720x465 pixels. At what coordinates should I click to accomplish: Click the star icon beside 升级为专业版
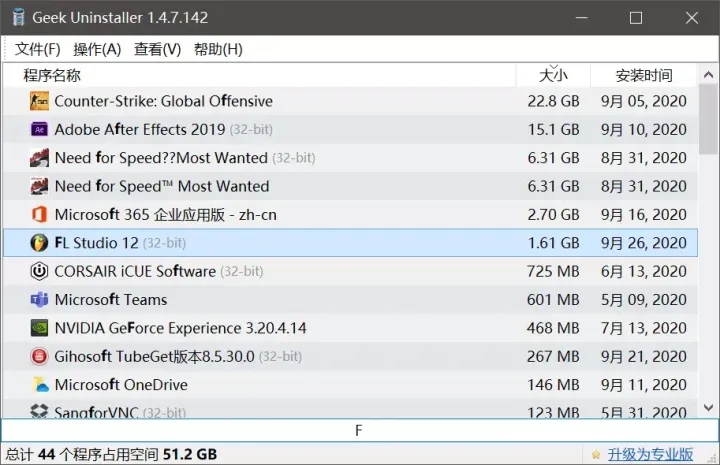pyautogui.click(x=596, y=454)
